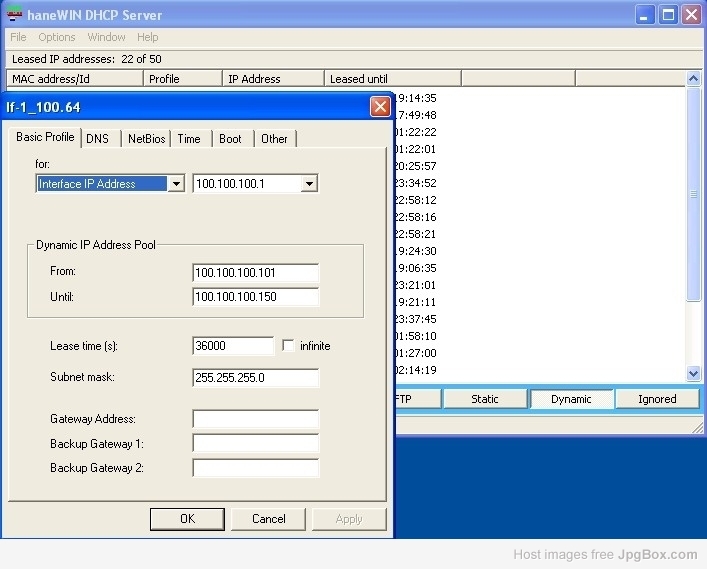Click the scroll down arrow of lease list
This screenshot has width=707, height=569.
[x=694, y=373]
